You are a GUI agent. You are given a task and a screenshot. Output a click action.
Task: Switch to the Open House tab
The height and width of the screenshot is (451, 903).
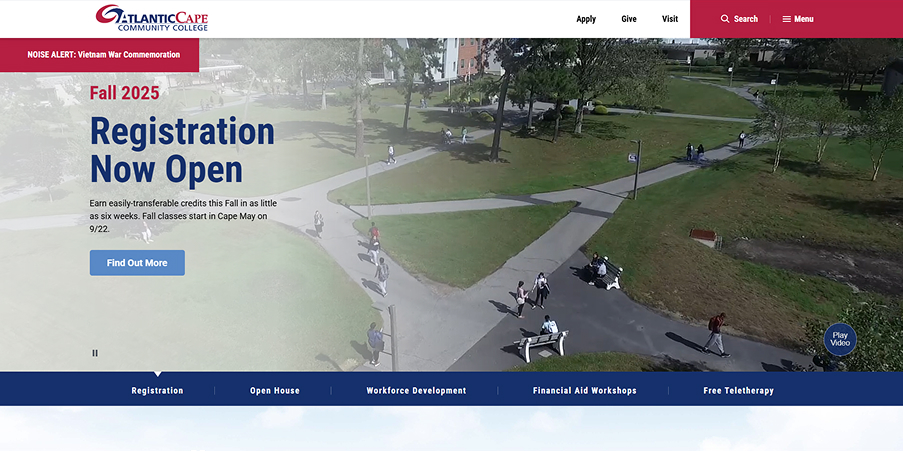[x=275, y=391]
